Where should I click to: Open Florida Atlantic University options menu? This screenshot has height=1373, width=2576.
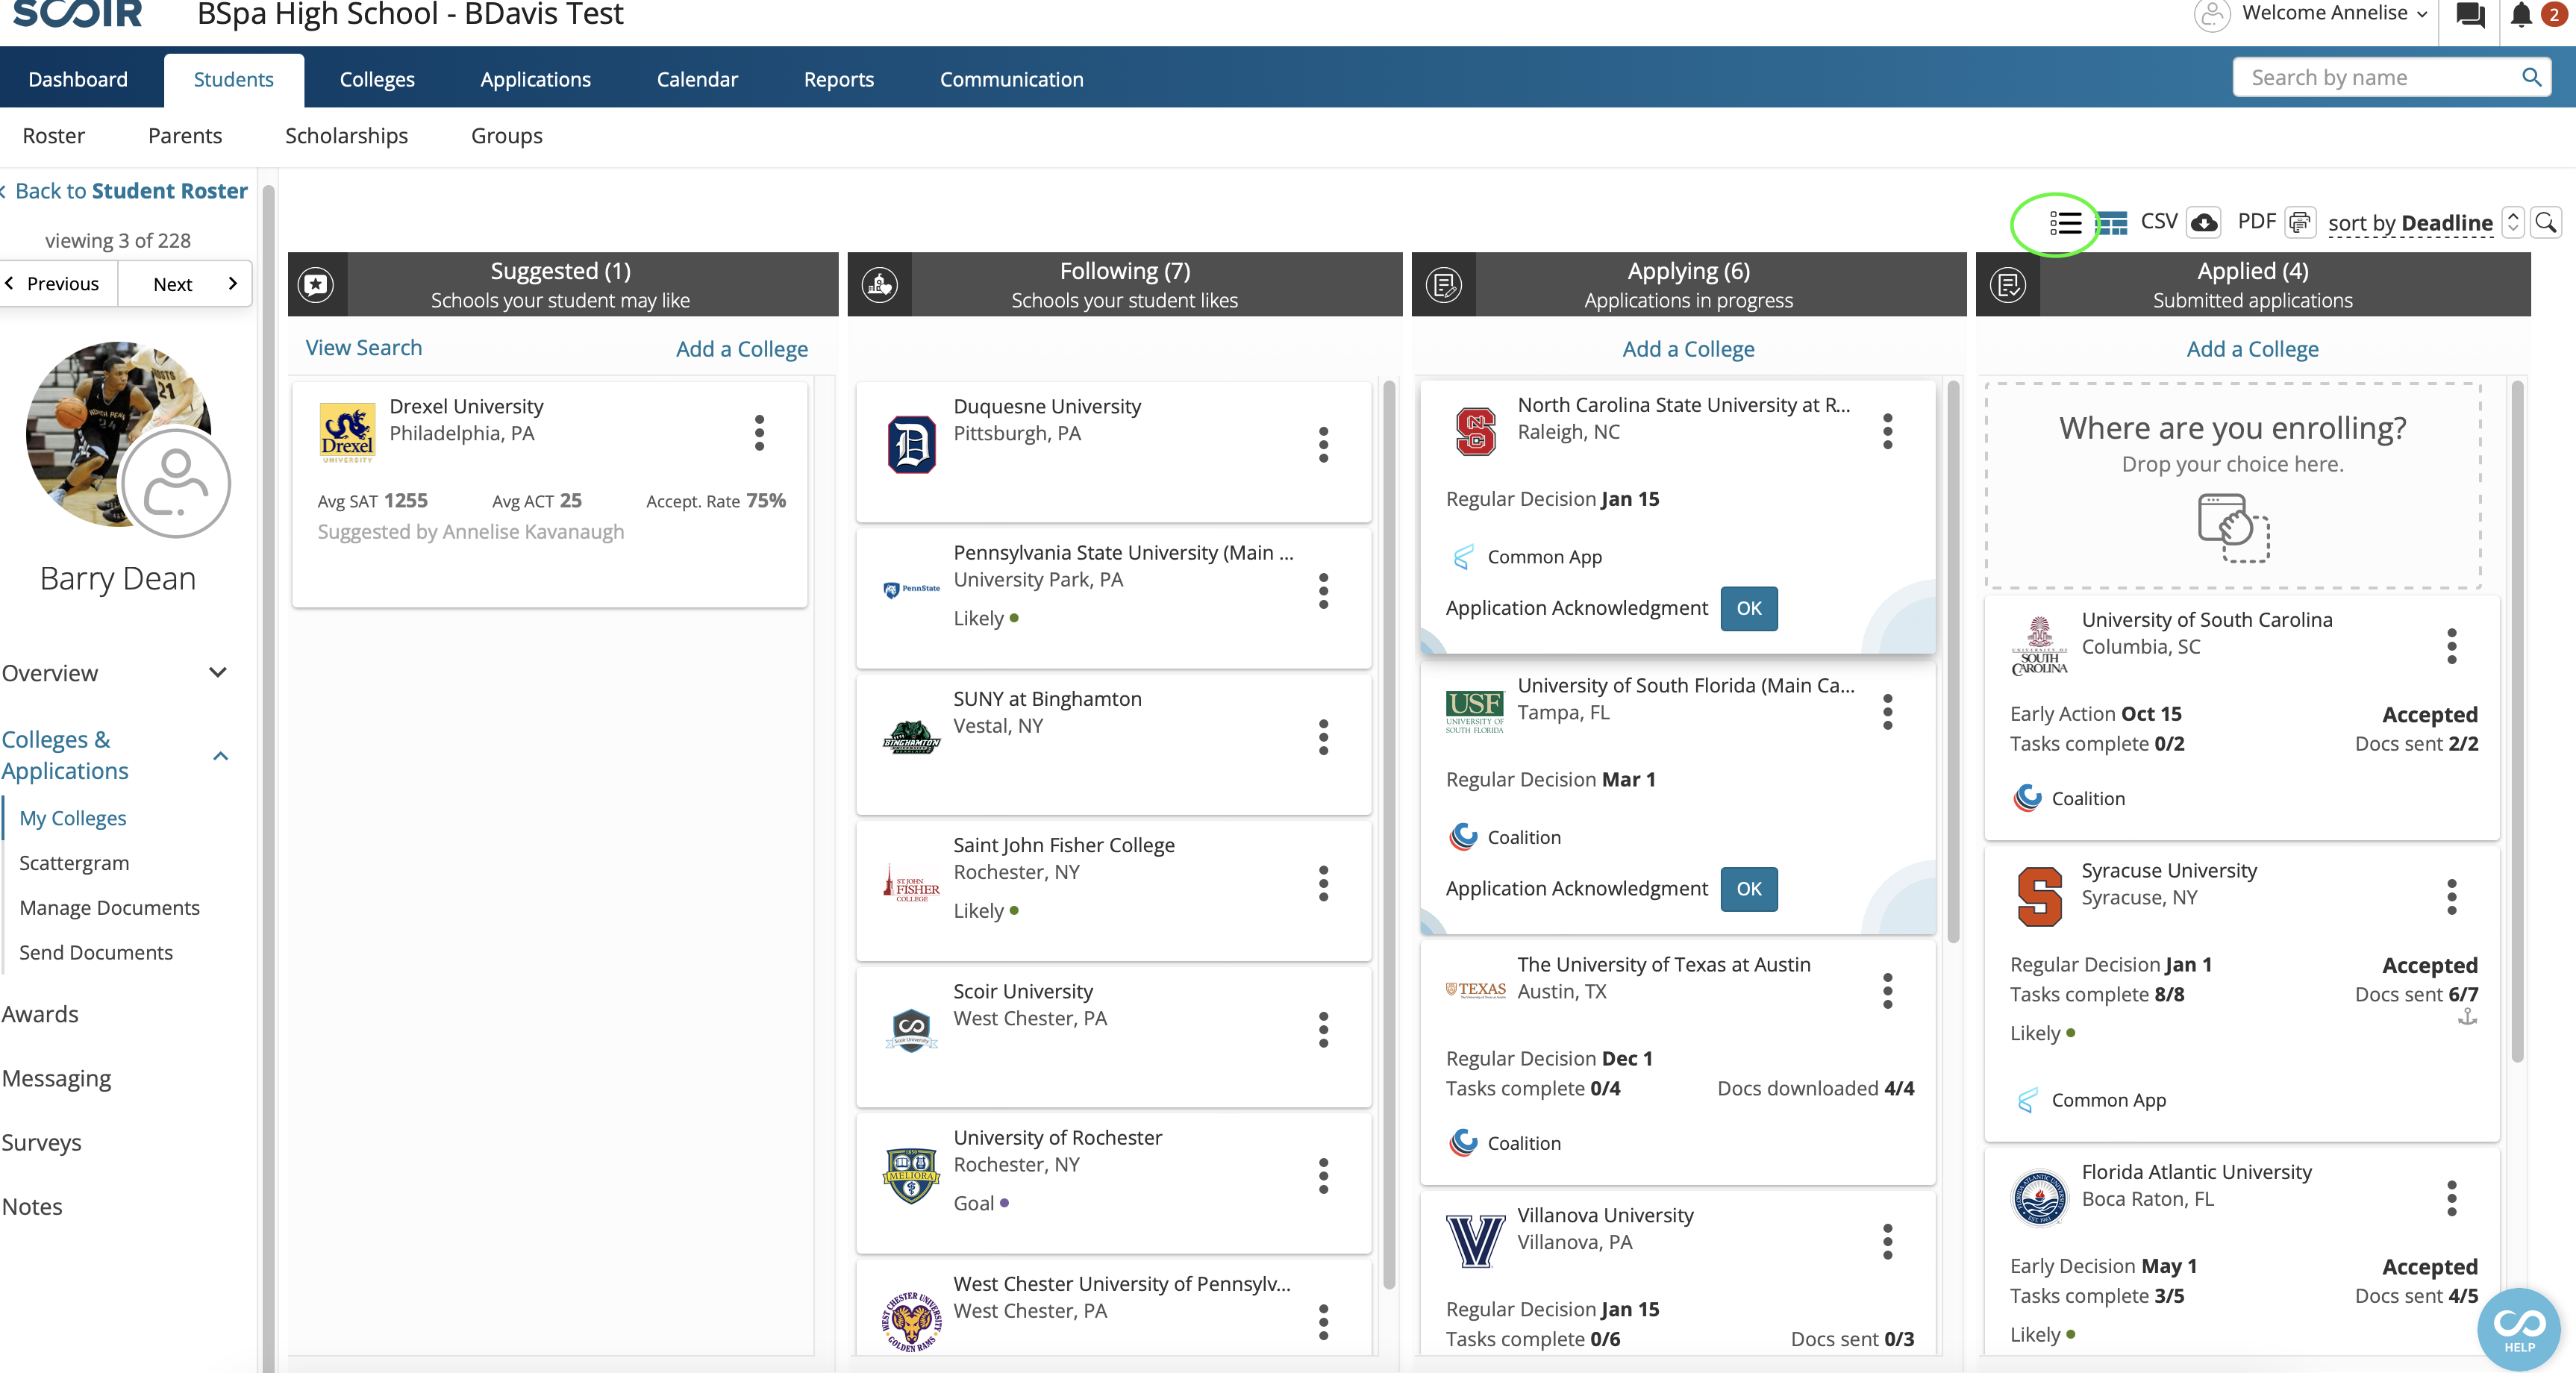[2451, 1199]
